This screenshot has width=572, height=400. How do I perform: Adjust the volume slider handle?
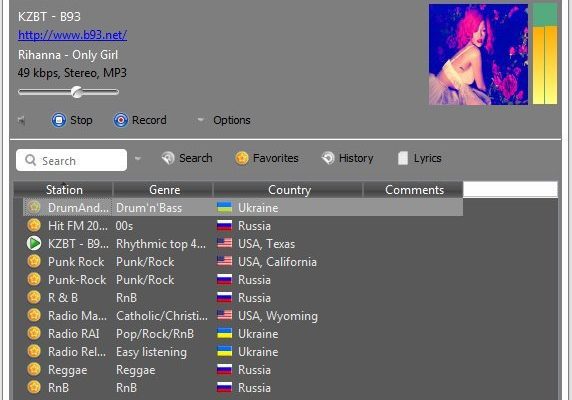click(x=77, y=92)
